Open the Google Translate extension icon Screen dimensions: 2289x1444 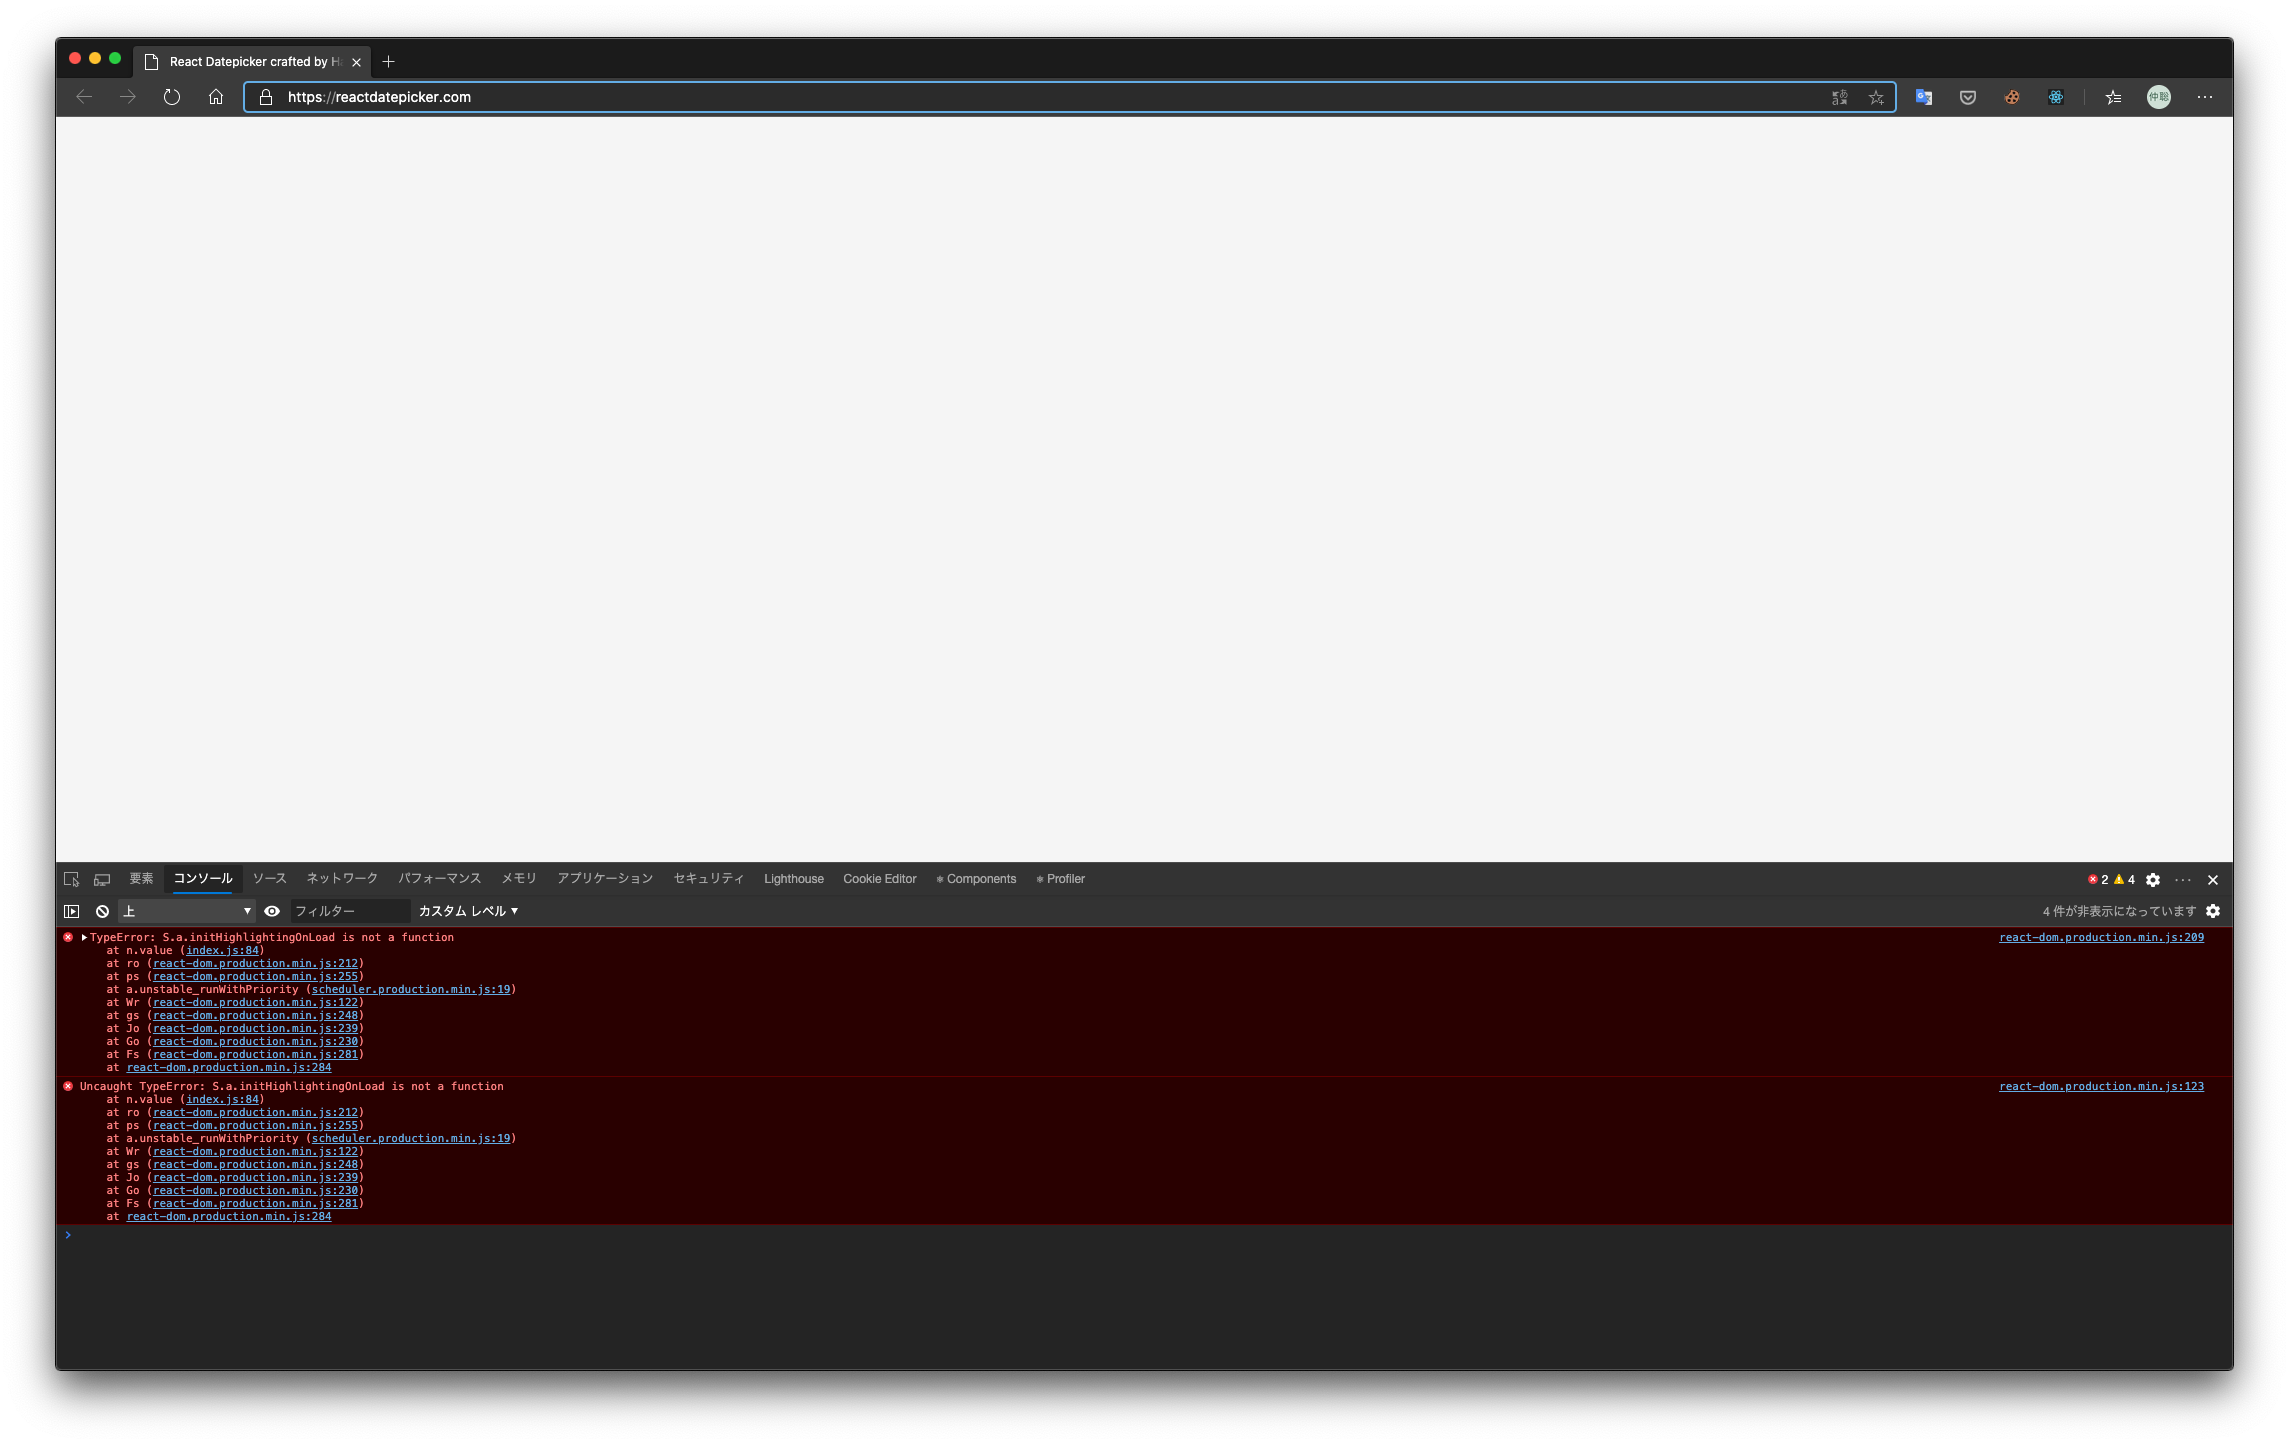[x=1922, y=97]
